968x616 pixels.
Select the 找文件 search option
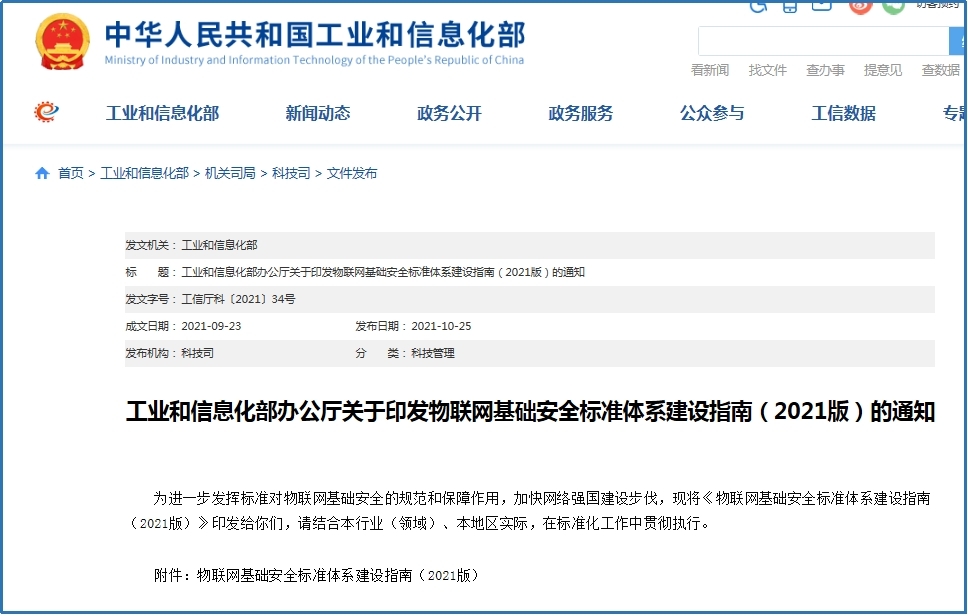coord(767,70)
